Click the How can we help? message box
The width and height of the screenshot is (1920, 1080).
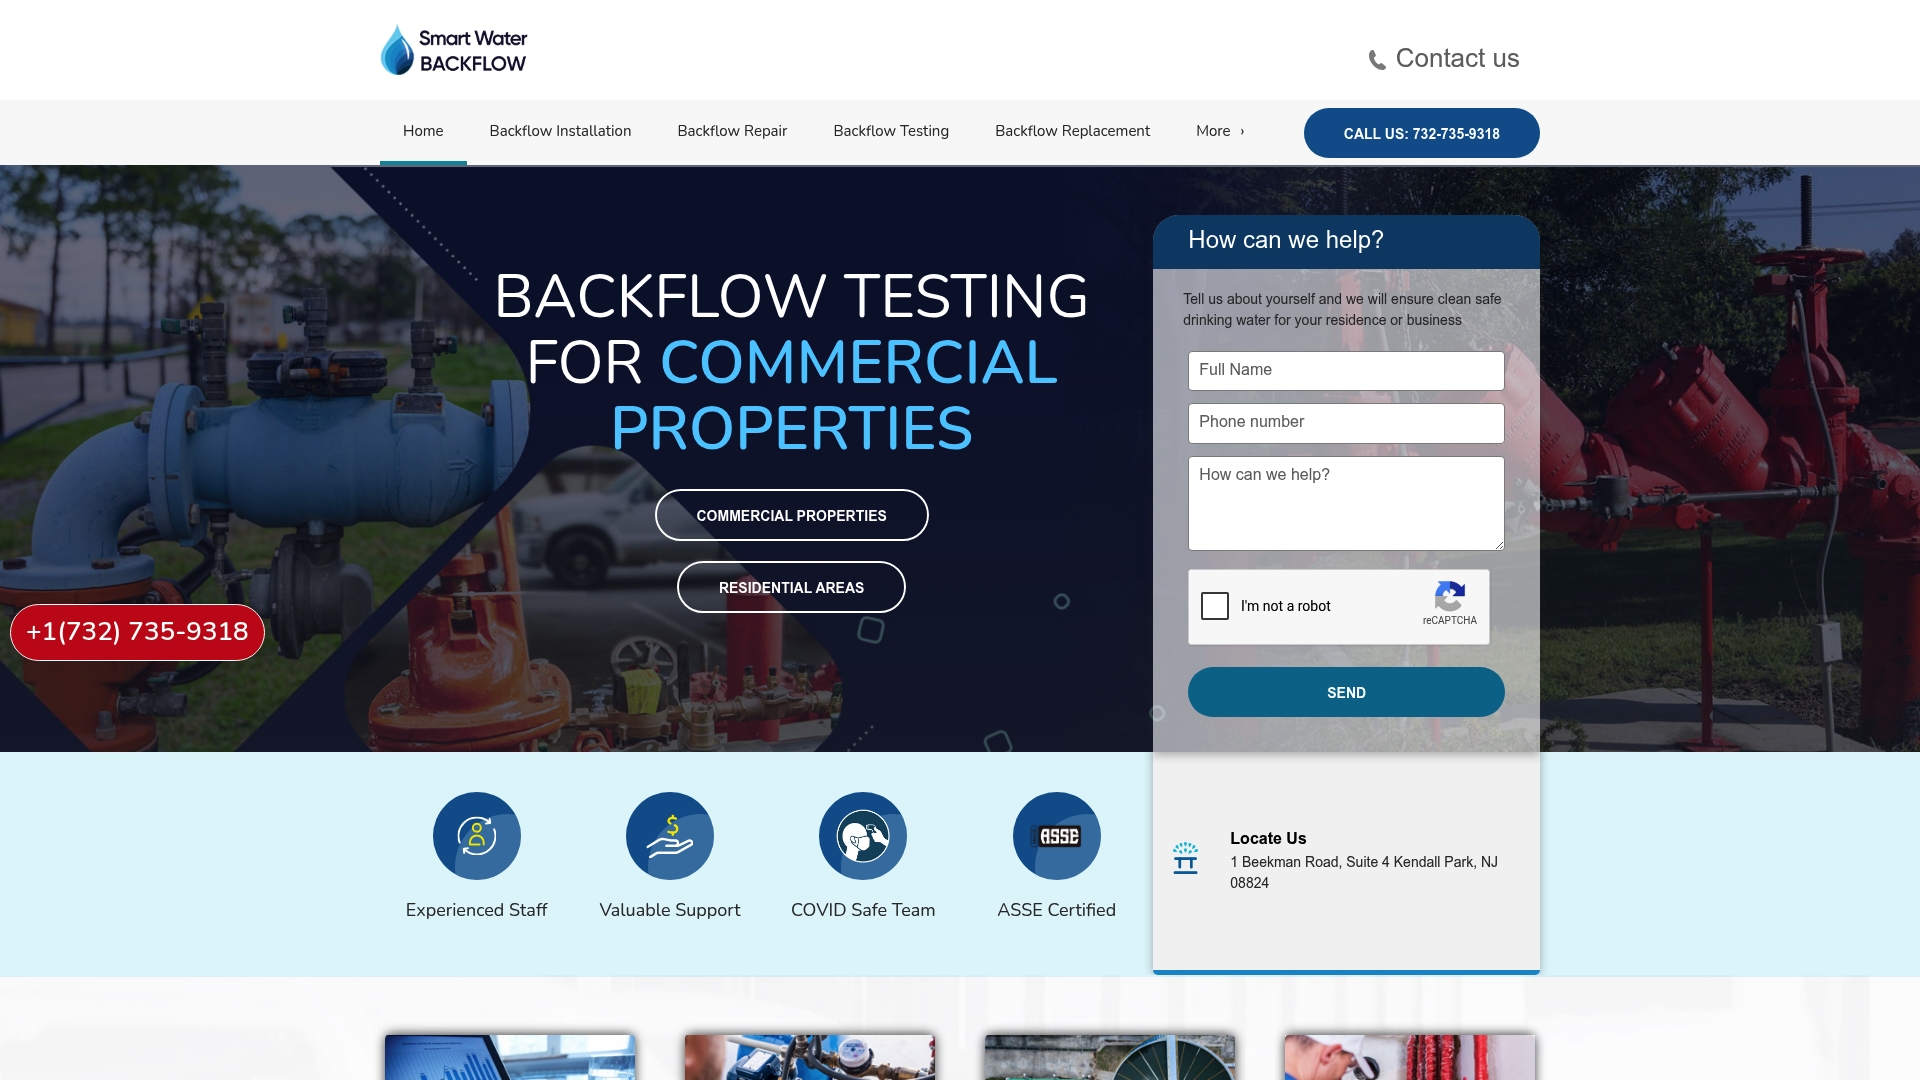point(1346,503)
